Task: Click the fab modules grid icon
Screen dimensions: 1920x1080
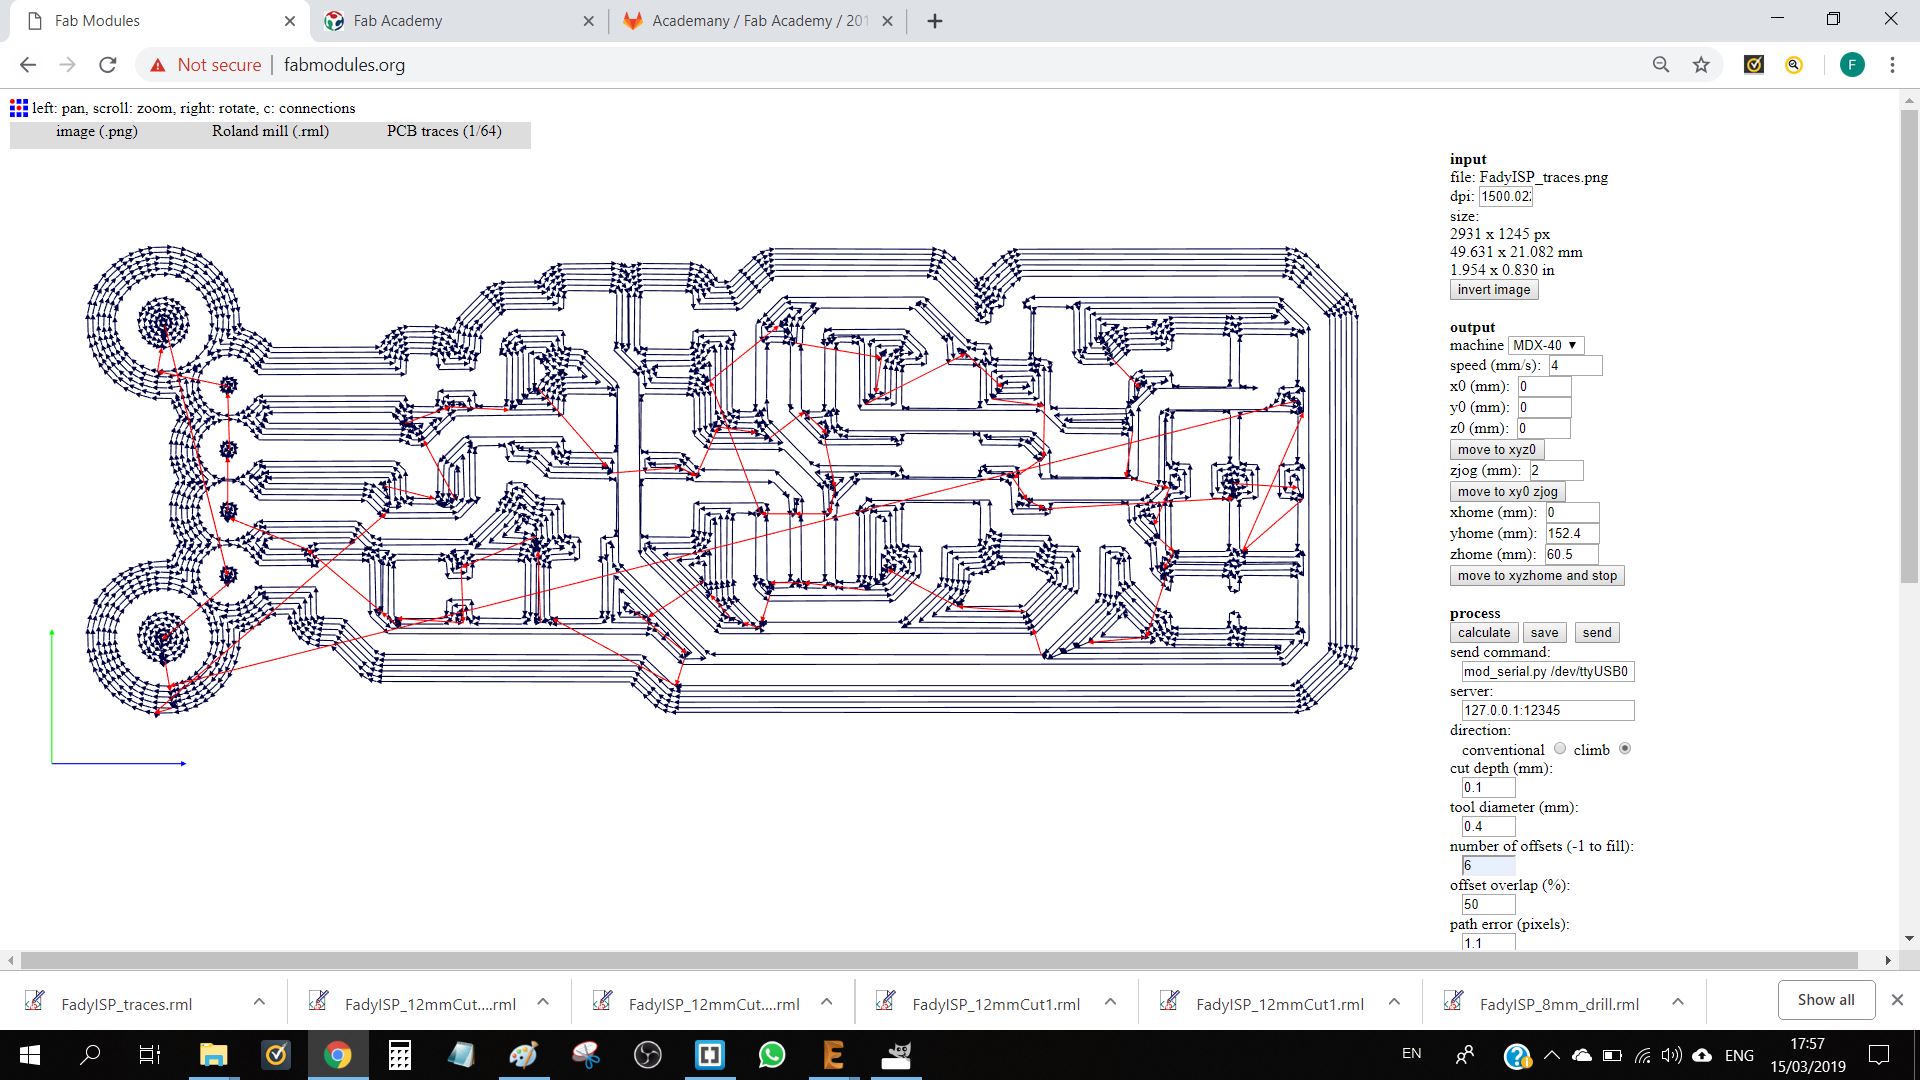Action: click(x=17, y=107)
